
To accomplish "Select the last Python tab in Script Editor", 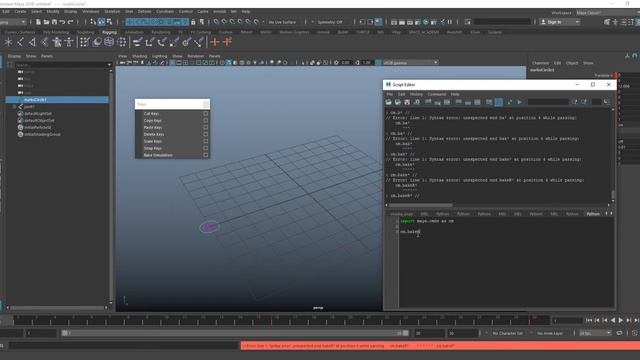I will tap(593, 213).
